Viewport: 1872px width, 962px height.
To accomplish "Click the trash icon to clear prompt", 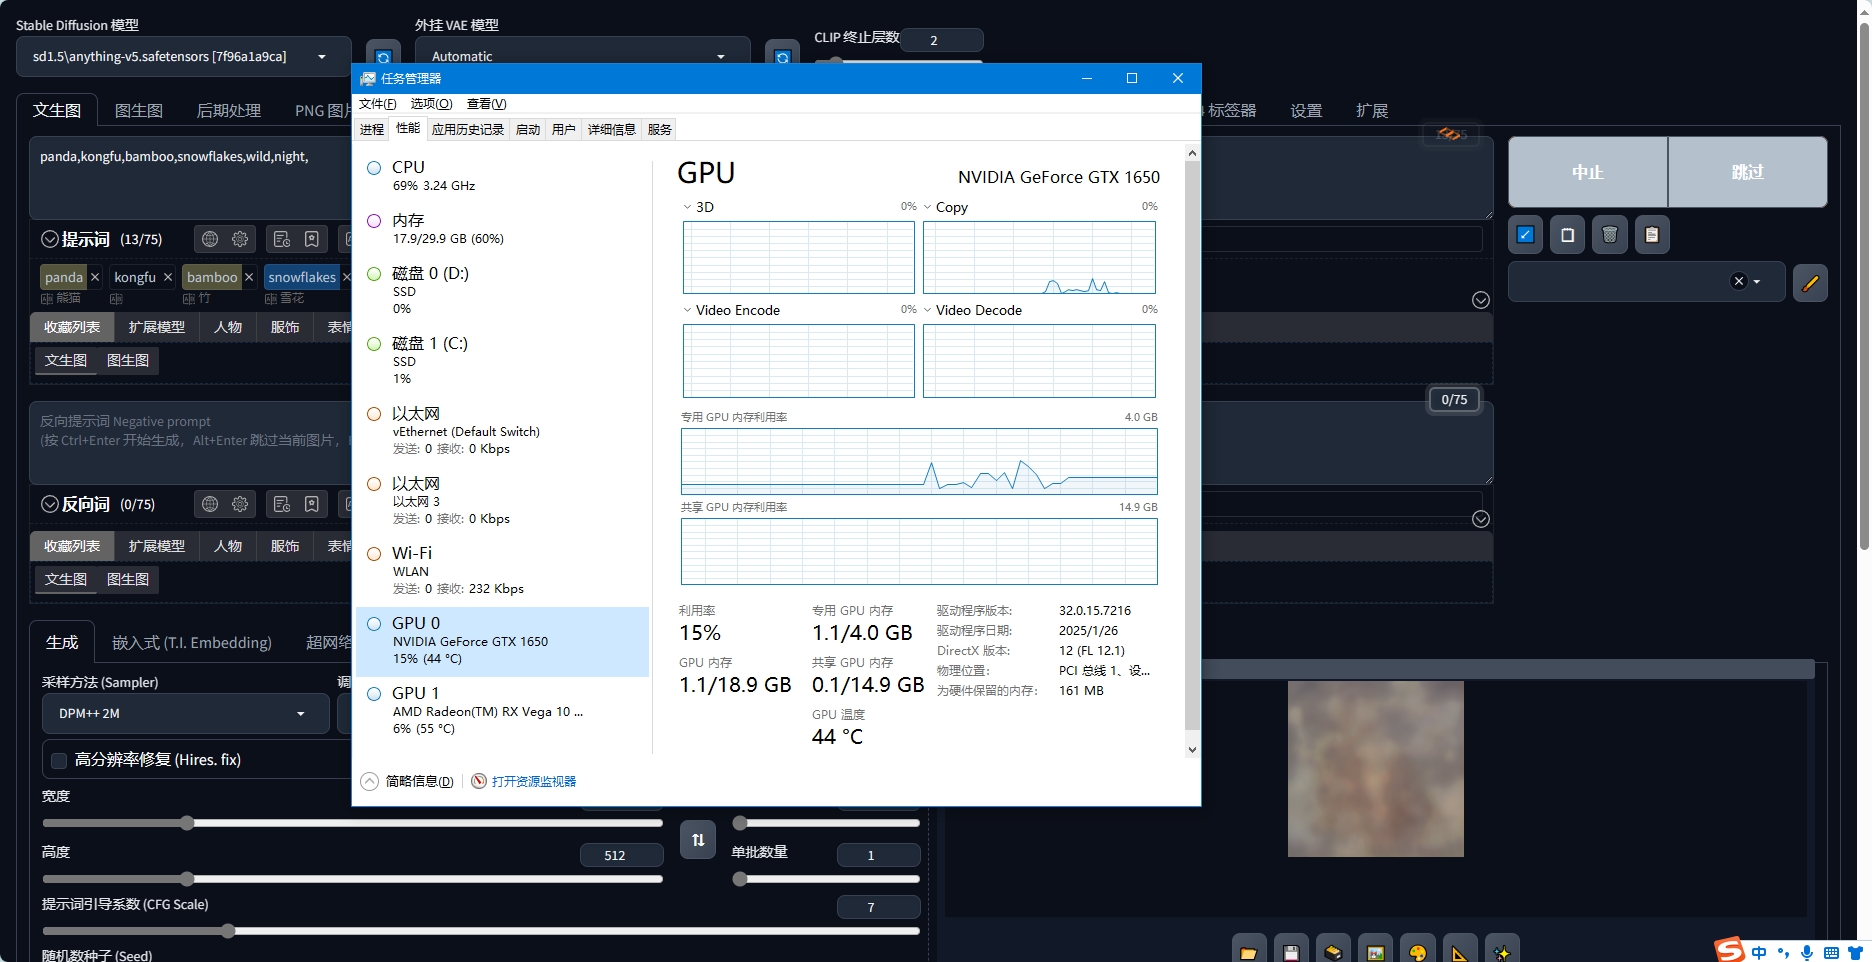I will (1609, 235).
